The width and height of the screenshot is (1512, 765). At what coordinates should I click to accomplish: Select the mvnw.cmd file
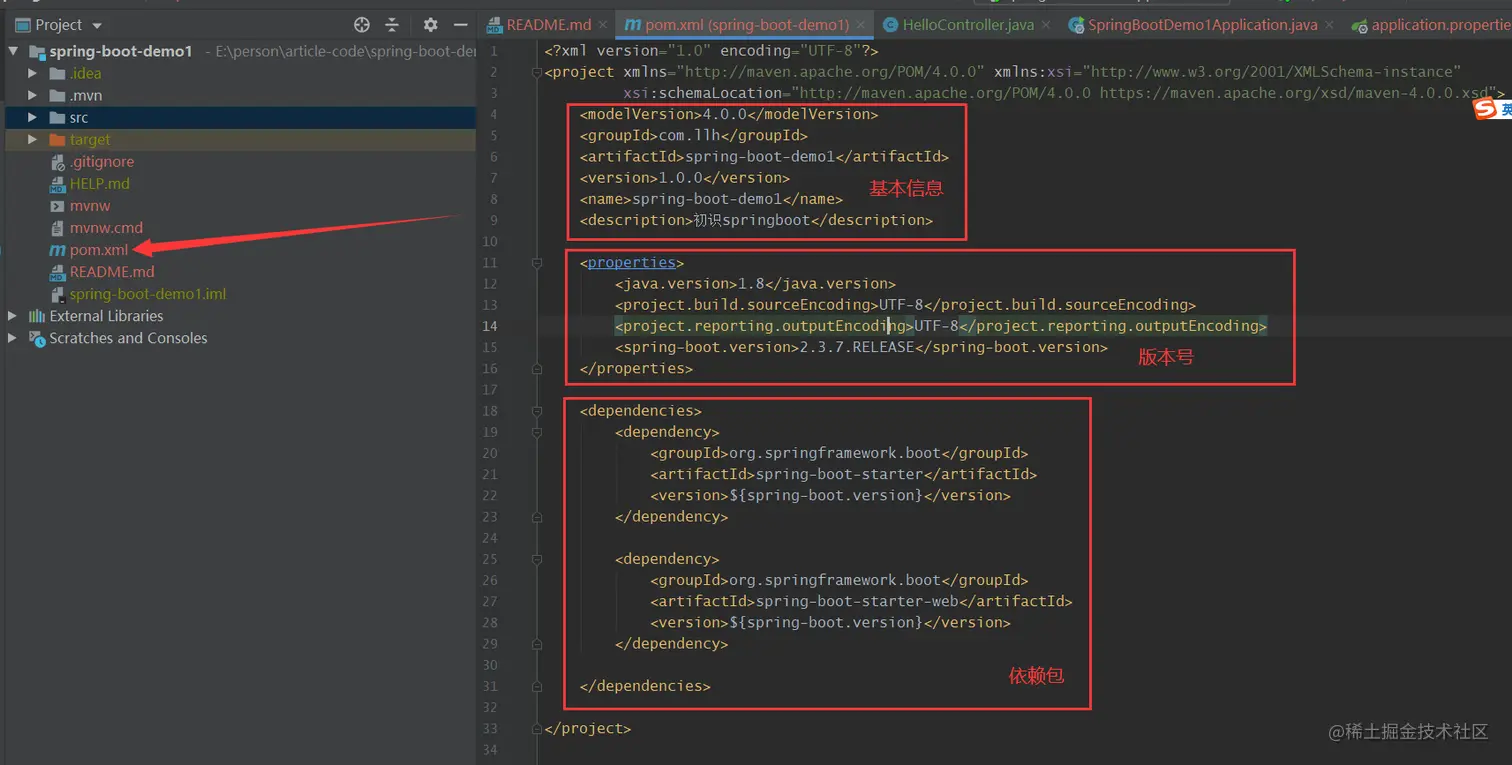pos(106,227)
